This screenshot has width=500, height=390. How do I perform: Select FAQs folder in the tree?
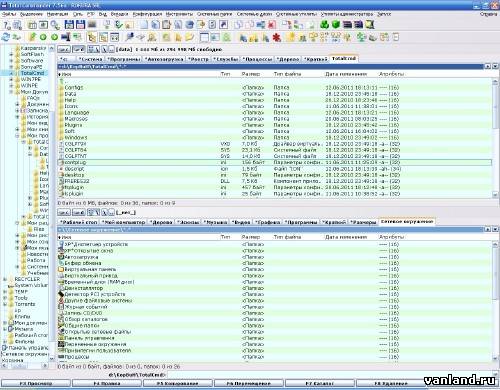click(x=33, y=98)
